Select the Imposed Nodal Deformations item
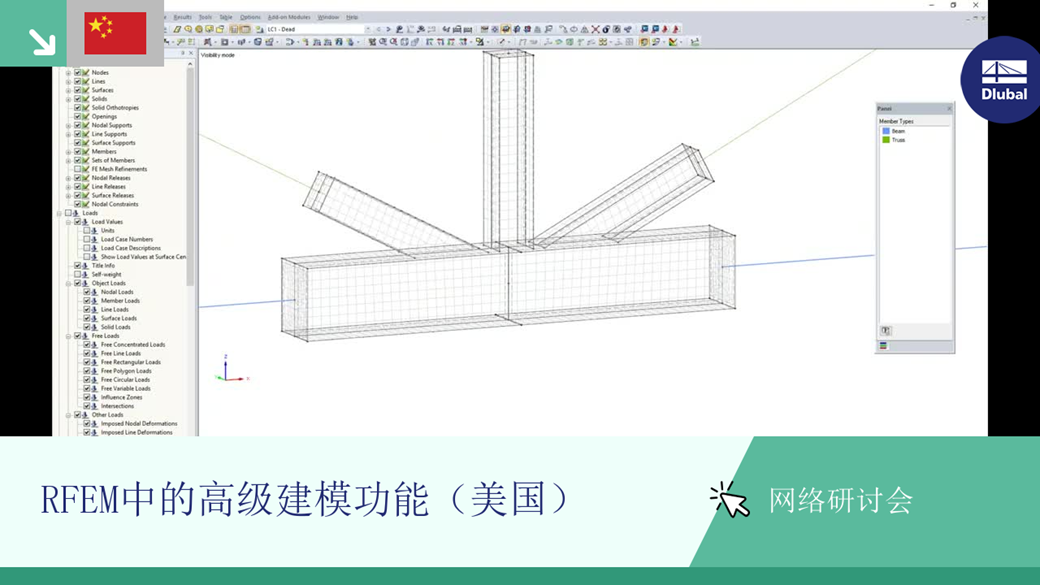The height and width of the screenshot is (585, 1040). pos(139,423)
